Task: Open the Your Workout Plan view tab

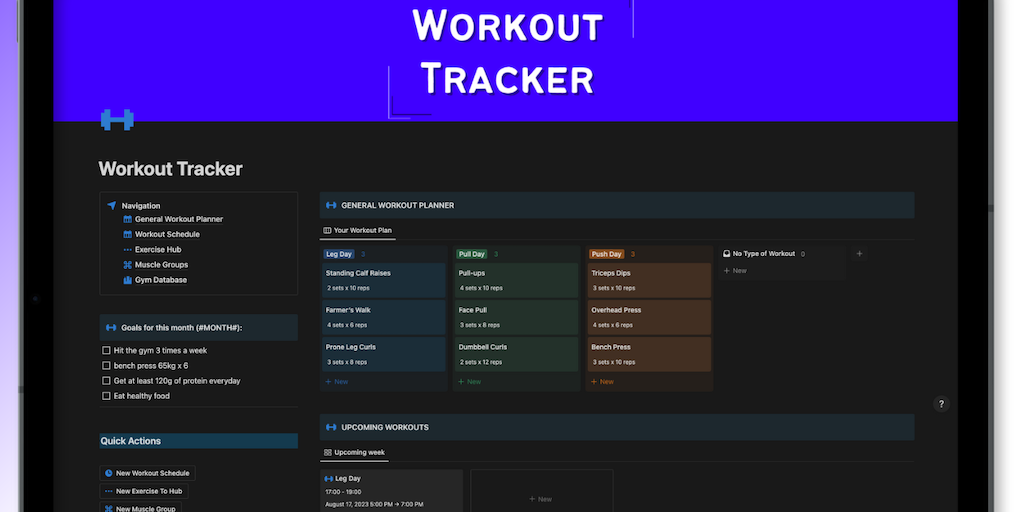Action: (358, 231)
